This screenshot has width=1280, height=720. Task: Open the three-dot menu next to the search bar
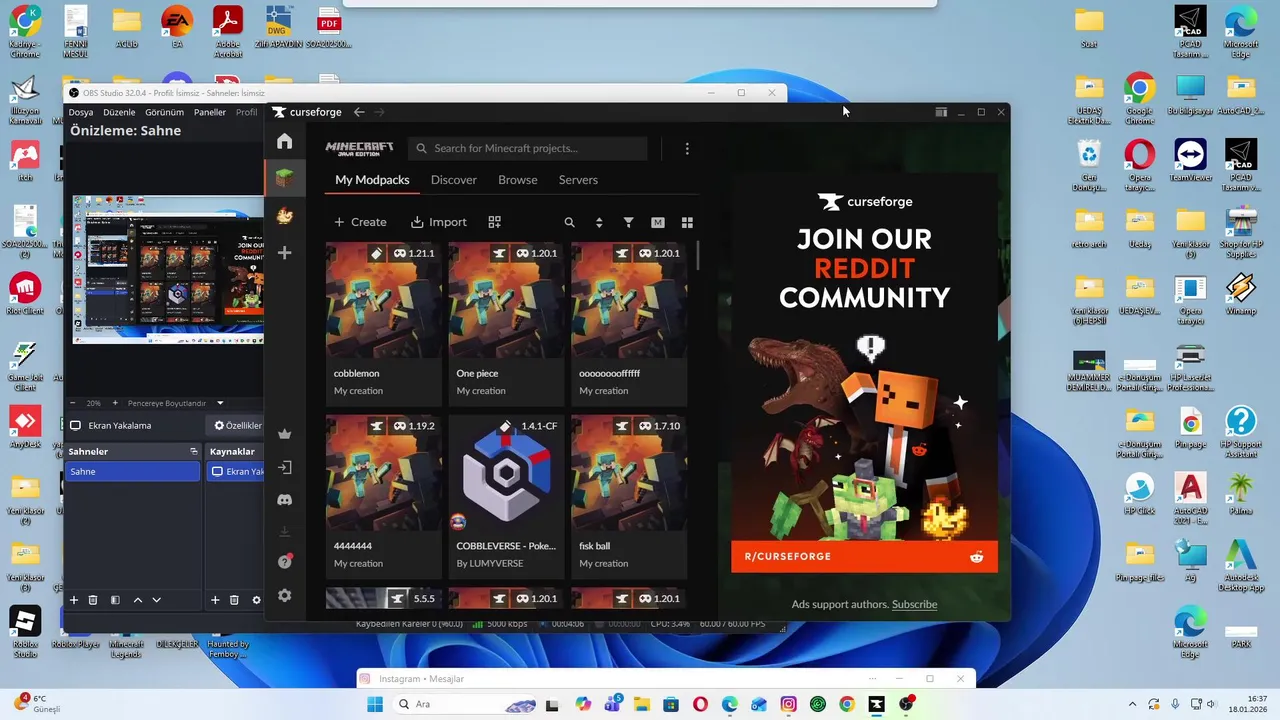(x=687, y=148)
